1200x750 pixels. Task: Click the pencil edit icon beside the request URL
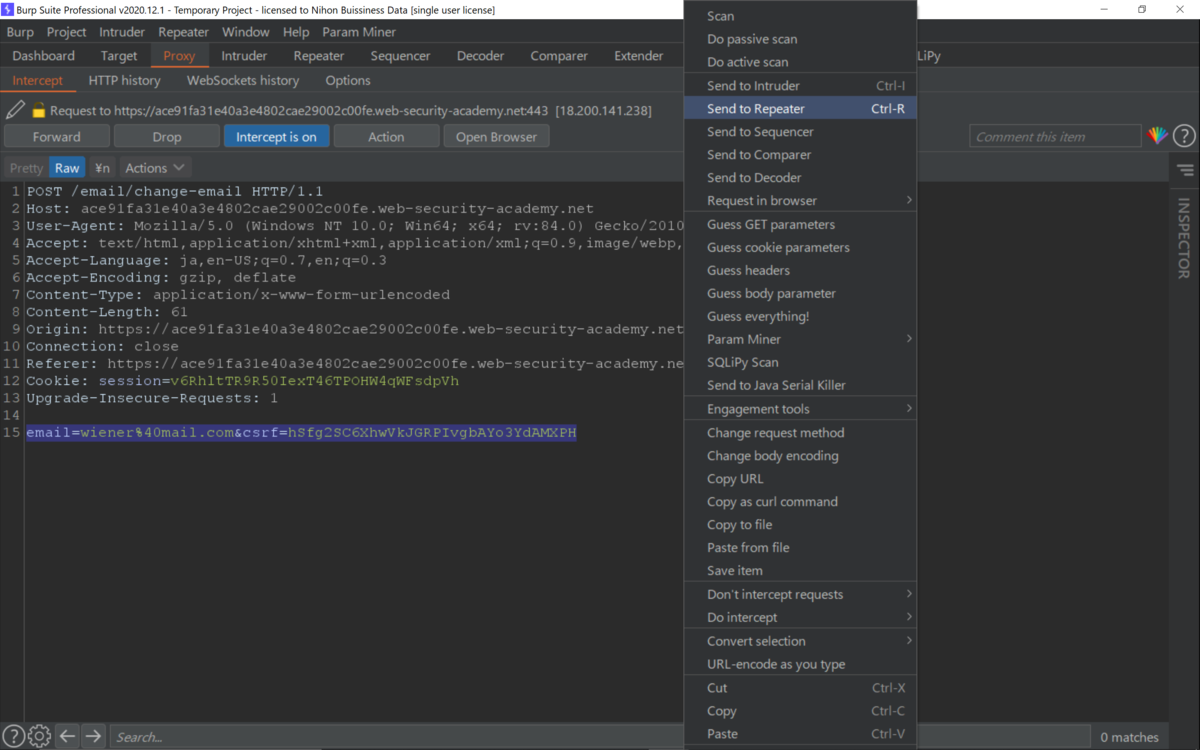tap(15, 111)
